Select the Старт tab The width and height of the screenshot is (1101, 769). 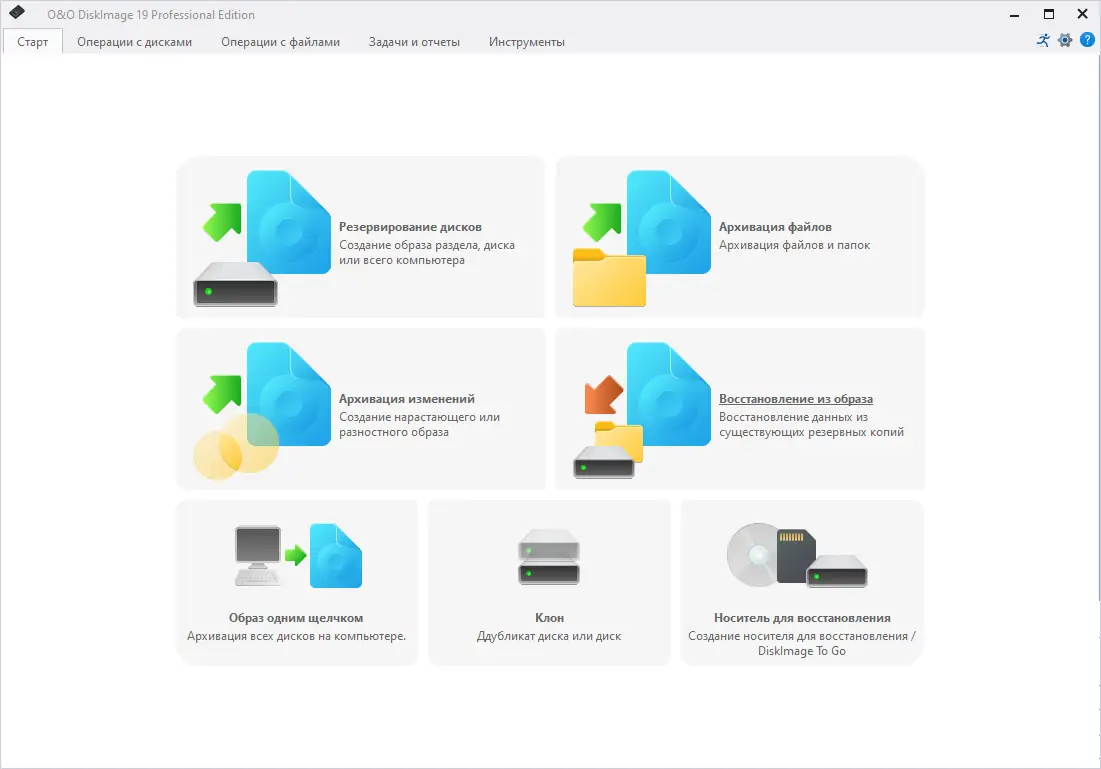point(32,42)
